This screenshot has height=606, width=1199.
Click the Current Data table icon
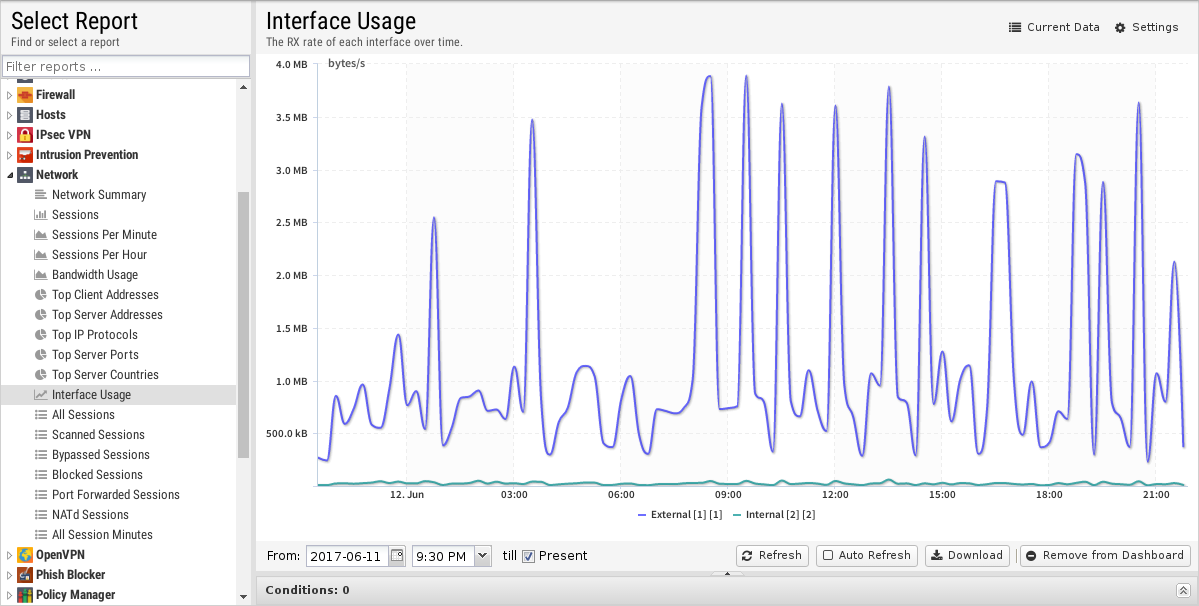1015,28
